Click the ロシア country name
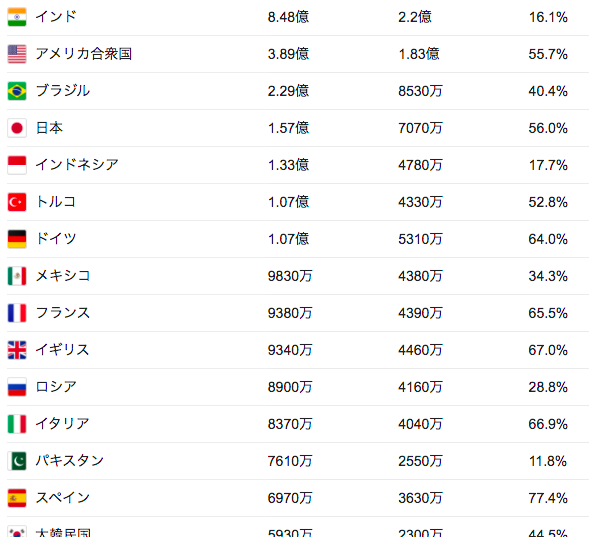Viewport: 589px width, 537px height. tap(56, 387)
